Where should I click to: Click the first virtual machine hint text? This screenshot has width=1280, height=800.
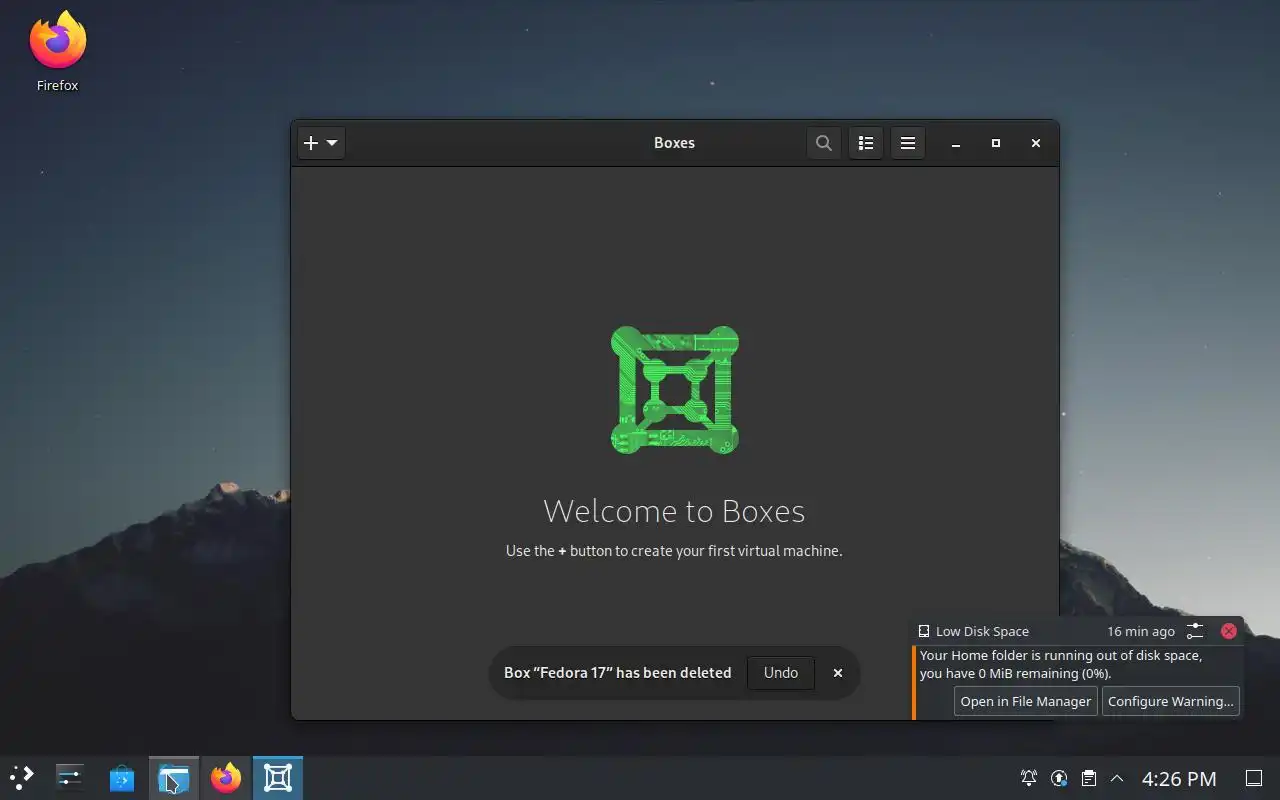(x=674, y=551)
